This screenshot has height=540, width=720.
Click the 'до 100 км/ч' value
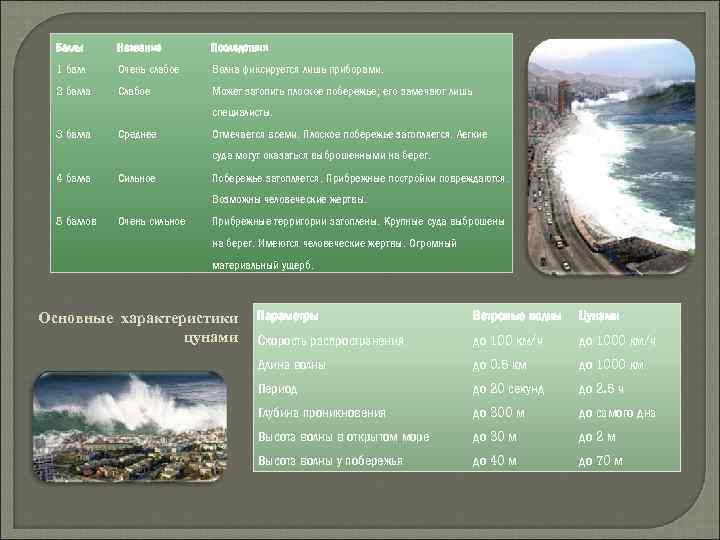point(508,341)
